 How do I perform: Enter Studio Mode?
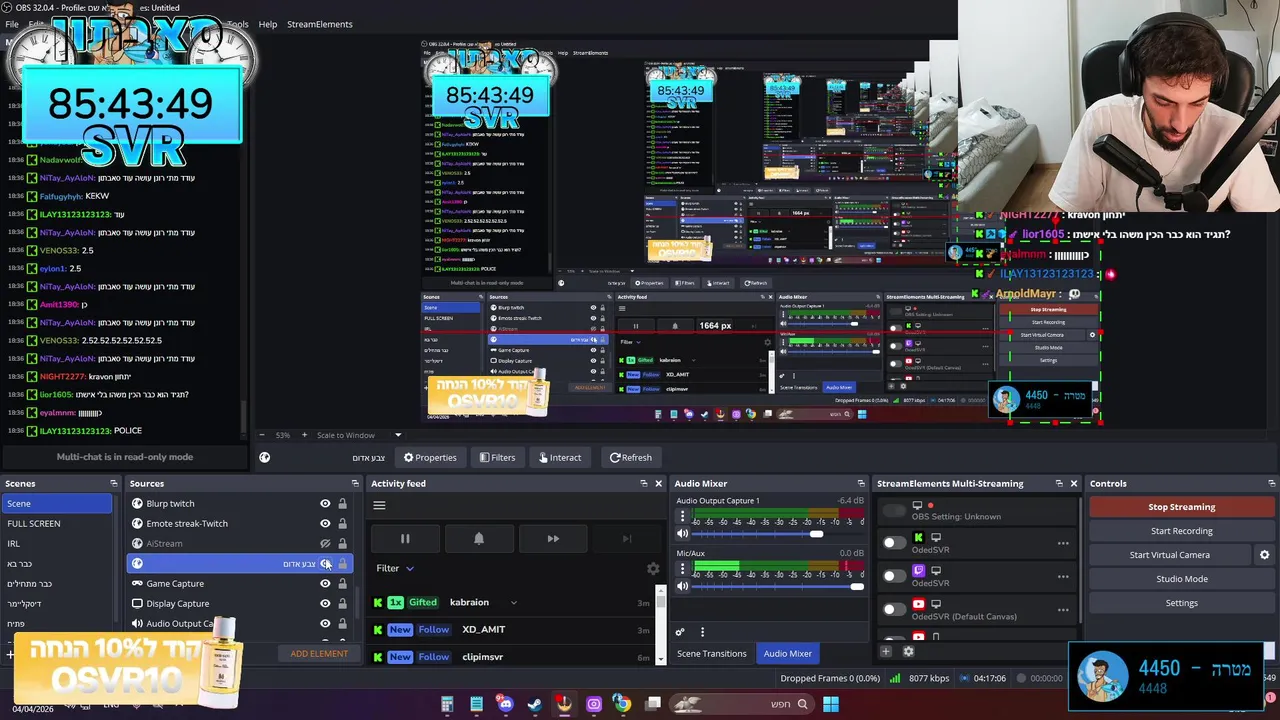pos(1181,579)
